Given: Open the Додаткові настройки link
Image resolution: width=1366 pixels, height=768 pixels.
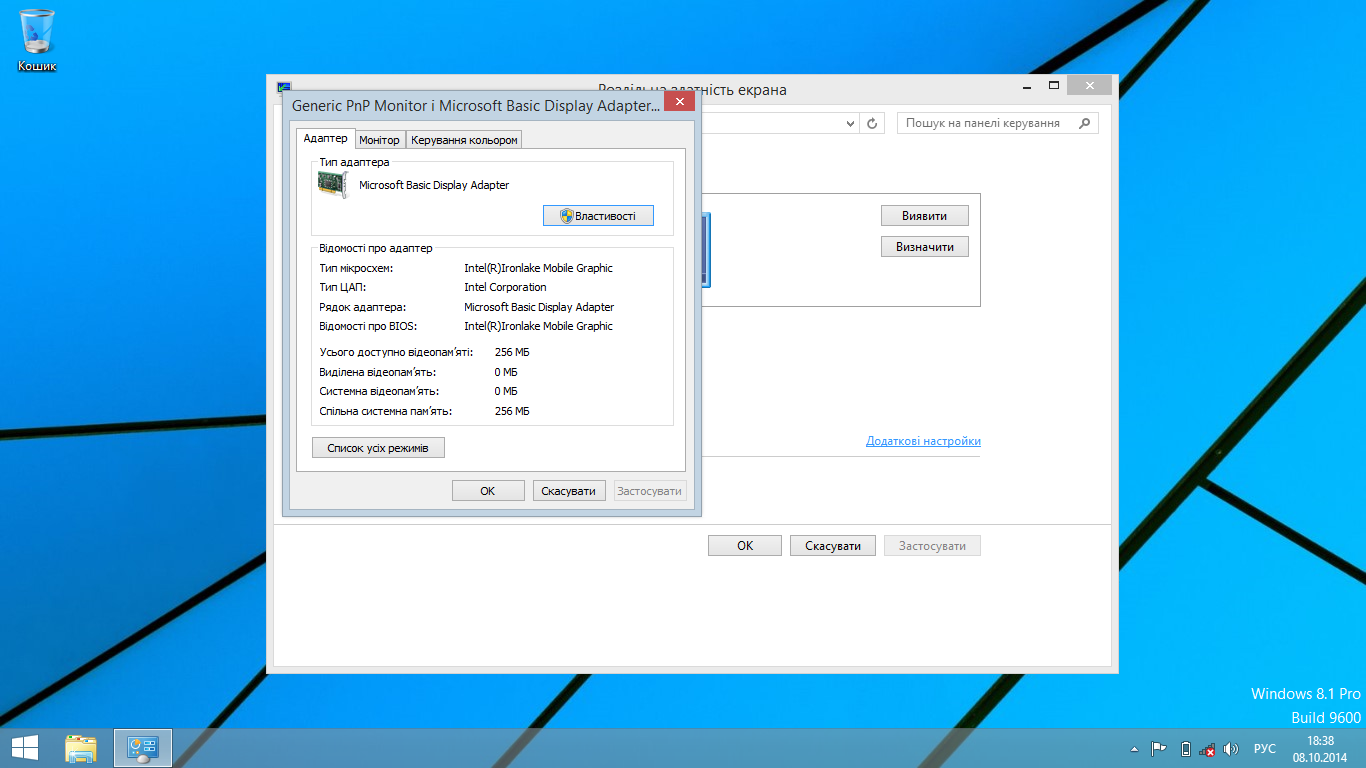Looking at the screenshot, I should pos(923,441).
